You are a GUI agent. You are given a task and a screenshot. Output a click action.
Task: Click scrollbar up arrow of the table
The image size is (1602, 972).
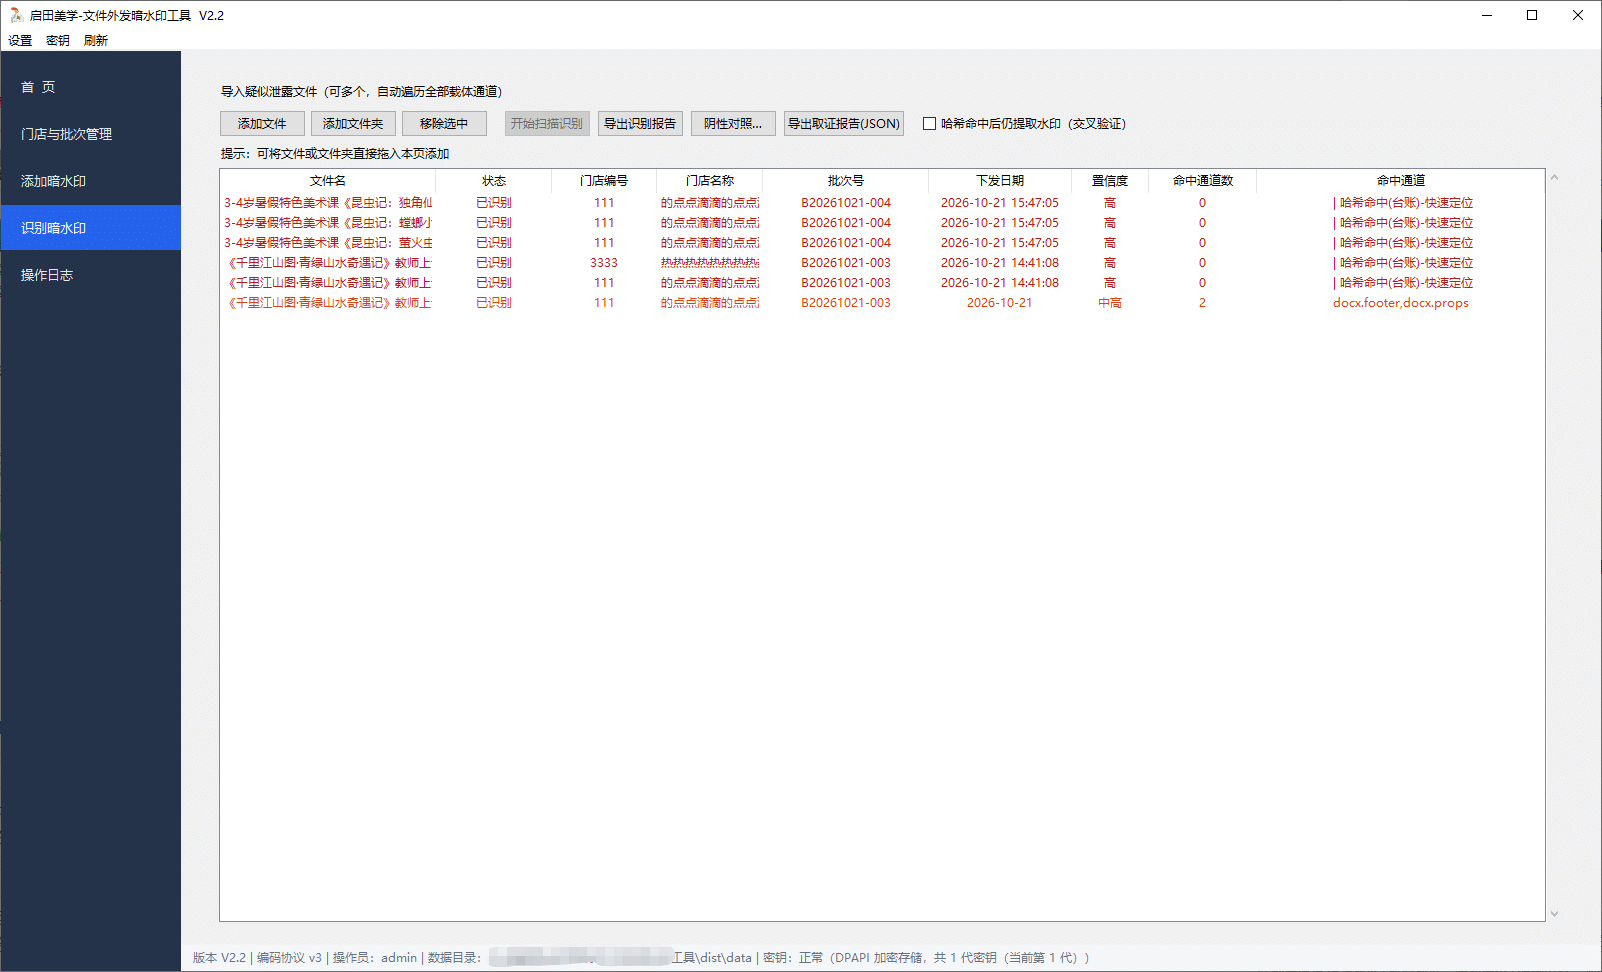[1554, 178]
